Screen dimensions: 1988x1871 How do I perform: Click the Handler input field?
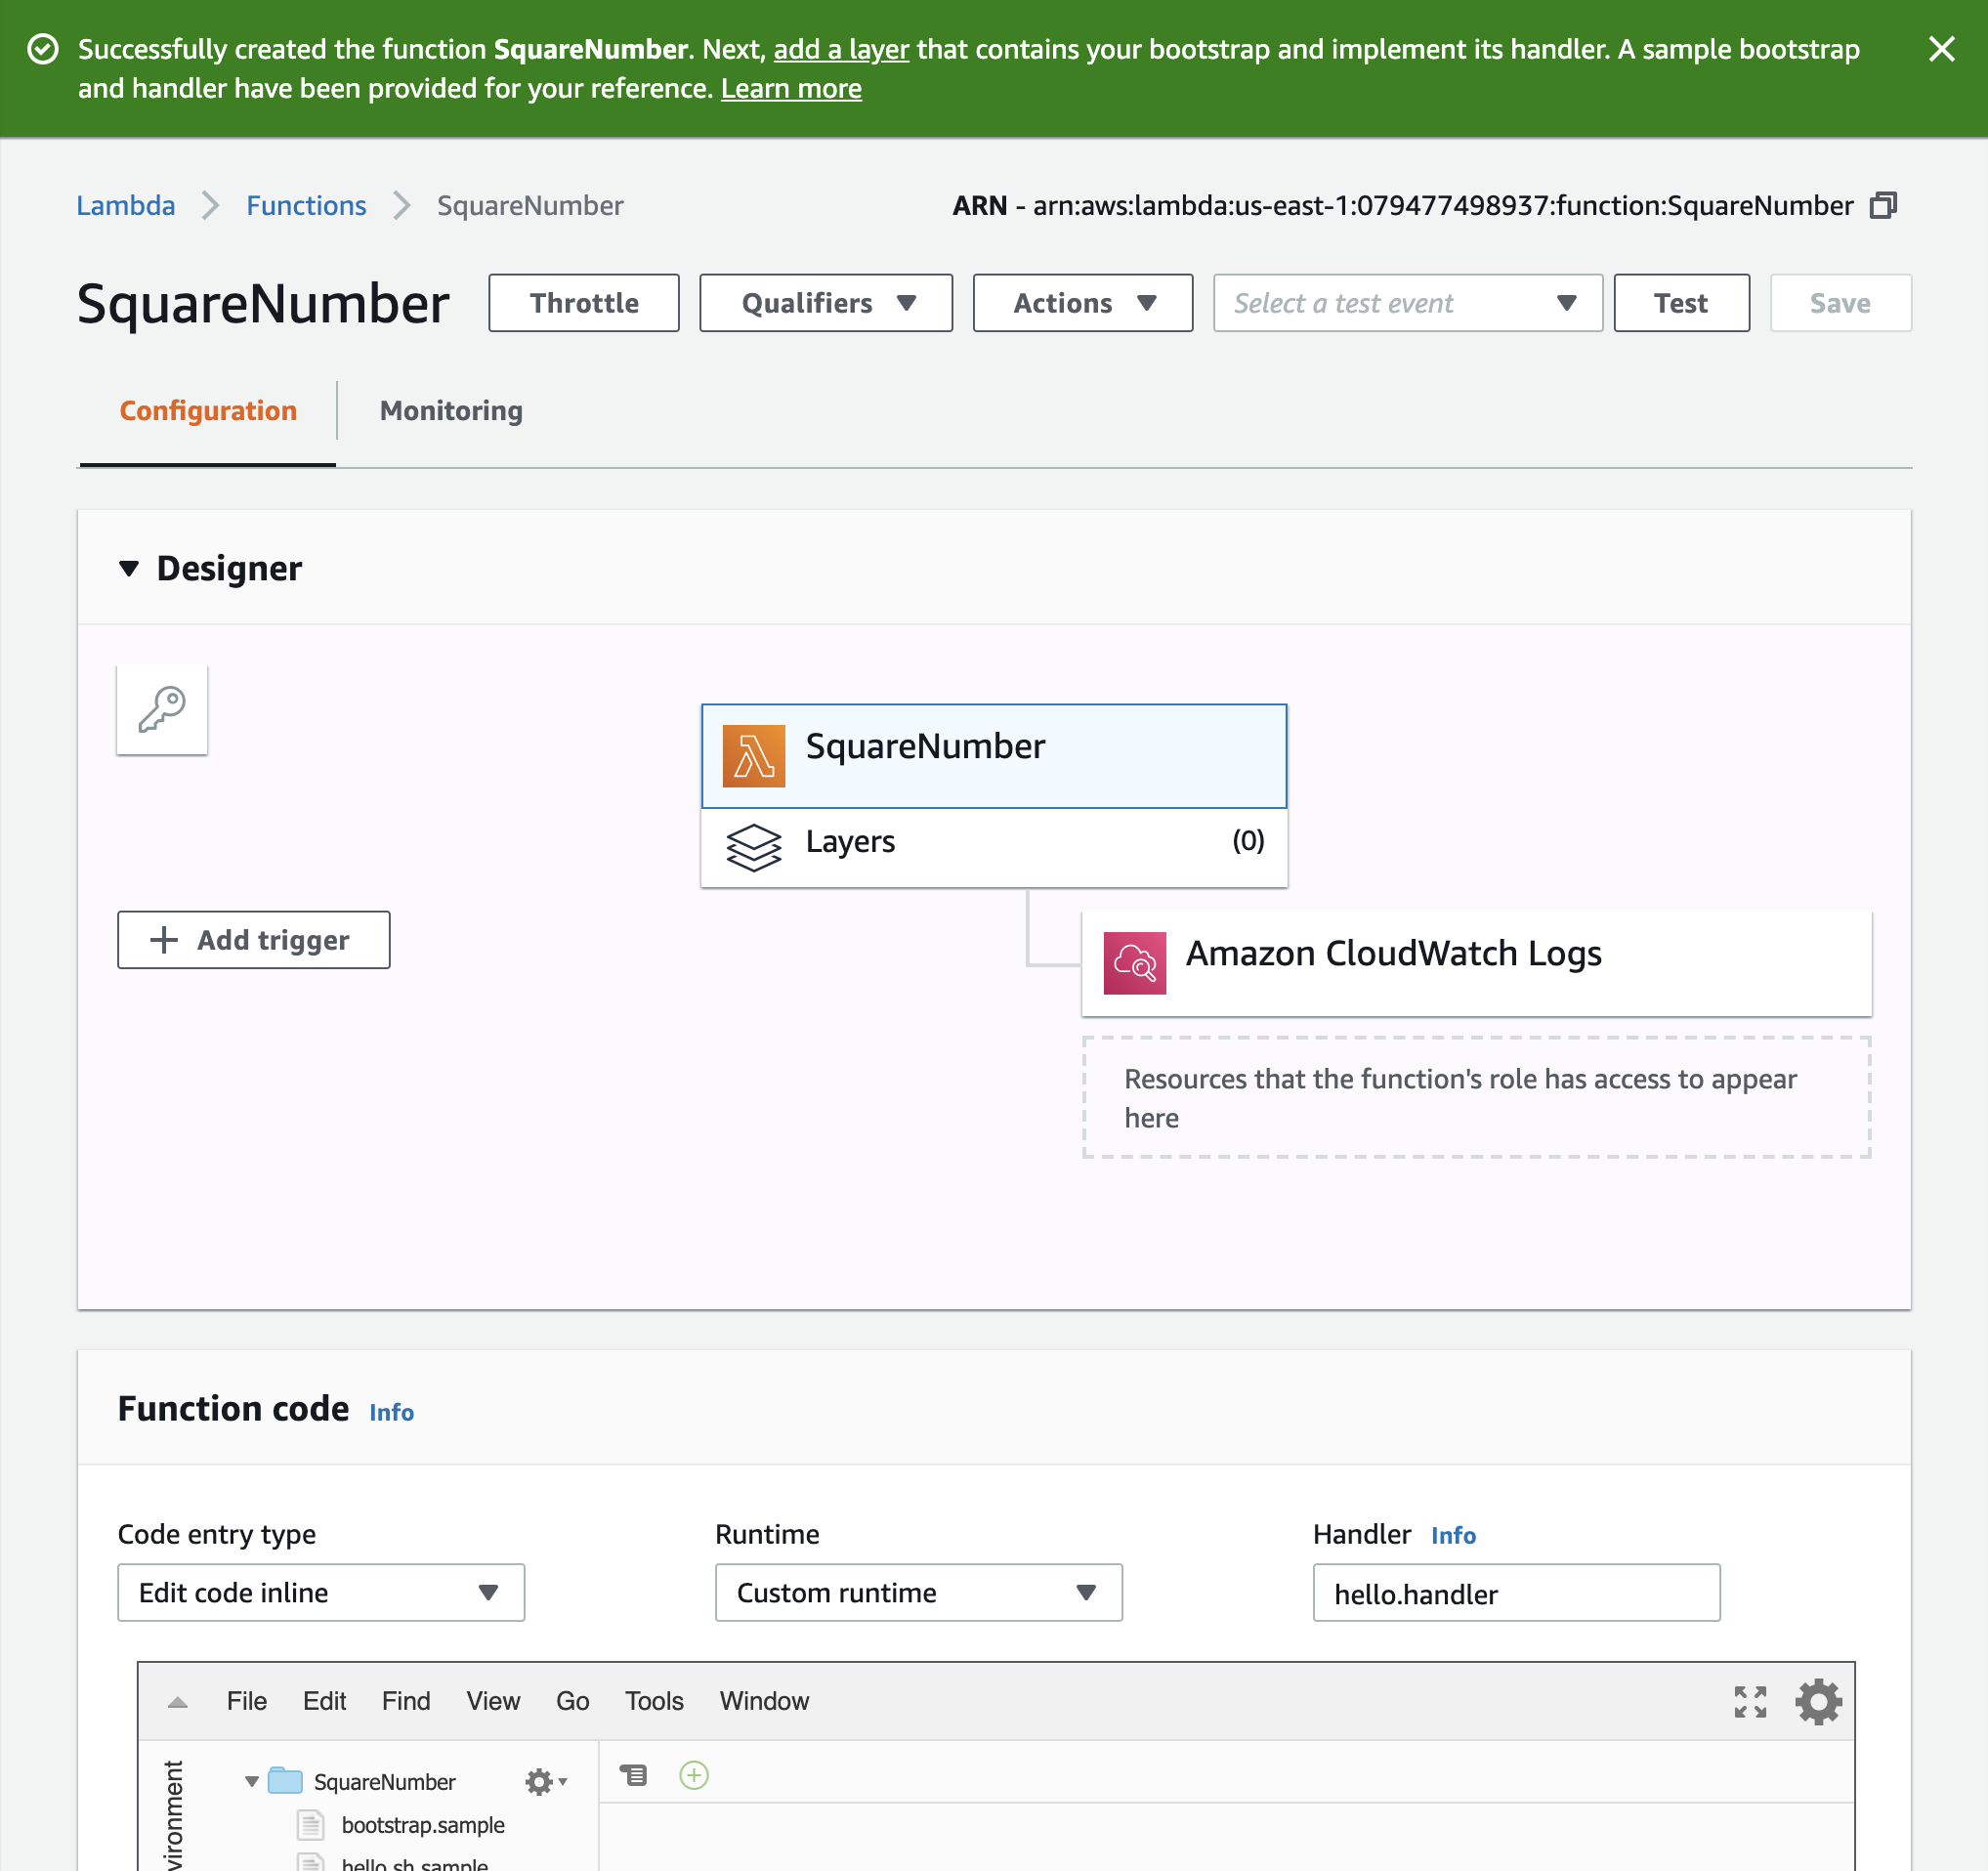(1515, 1593)
